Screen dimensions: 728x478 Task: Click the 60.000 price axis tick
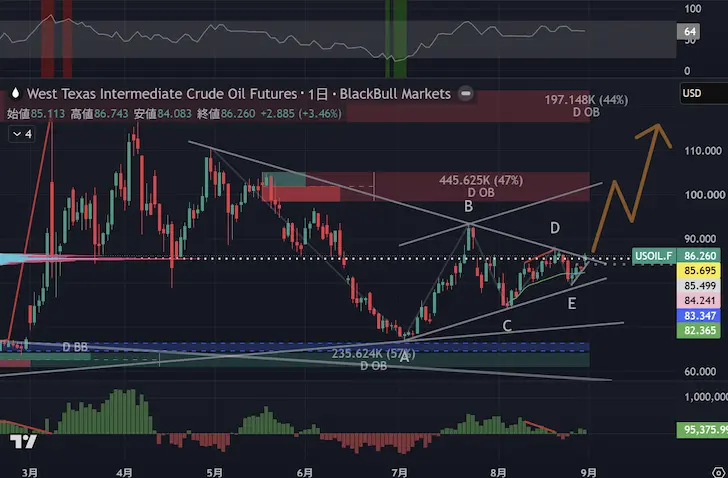click(700, 372)
